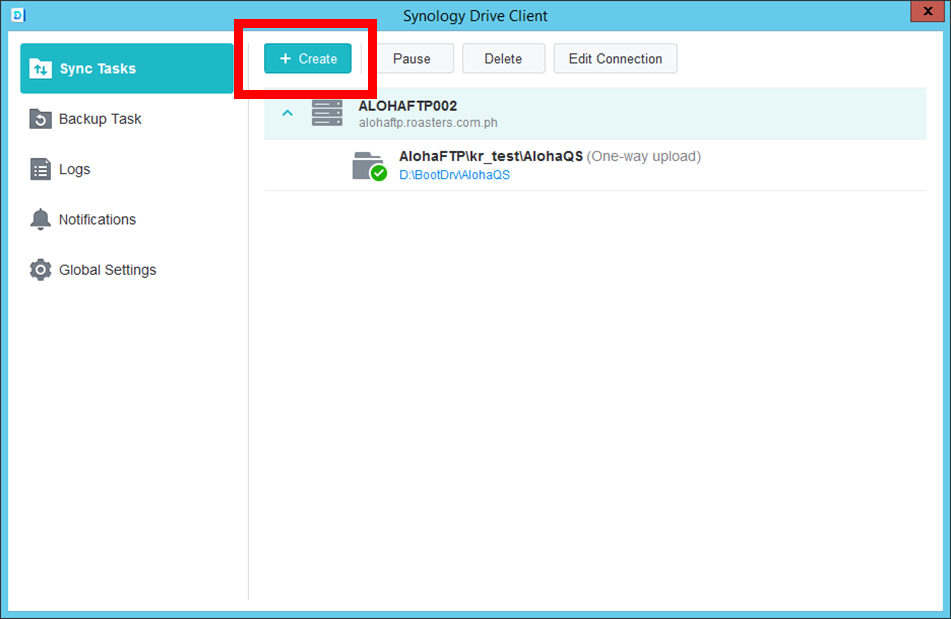Pause the selected sync task

click(412, 59)
